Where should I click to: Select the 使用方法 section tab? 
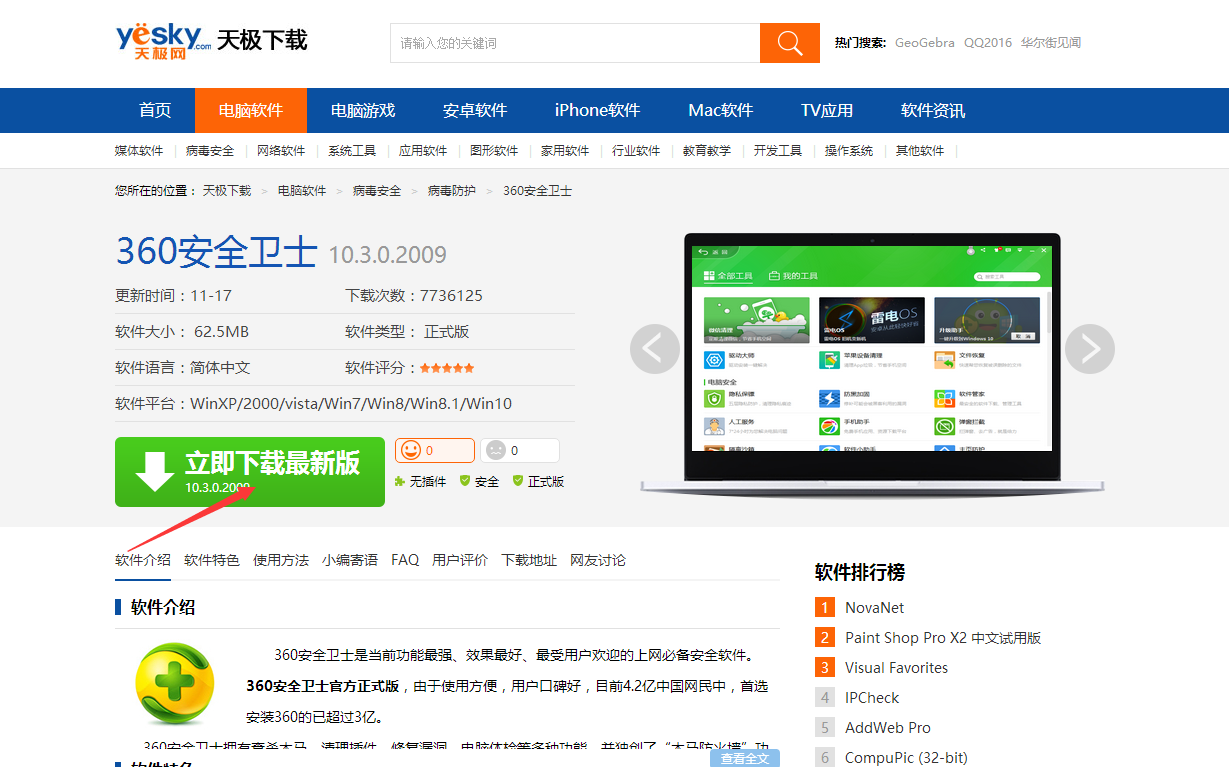[x=281, y=560]
